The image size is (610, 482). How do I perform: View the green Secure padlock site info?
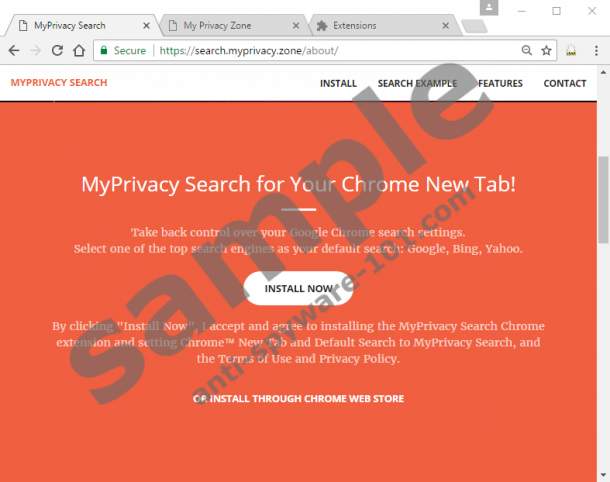[123, 51]
